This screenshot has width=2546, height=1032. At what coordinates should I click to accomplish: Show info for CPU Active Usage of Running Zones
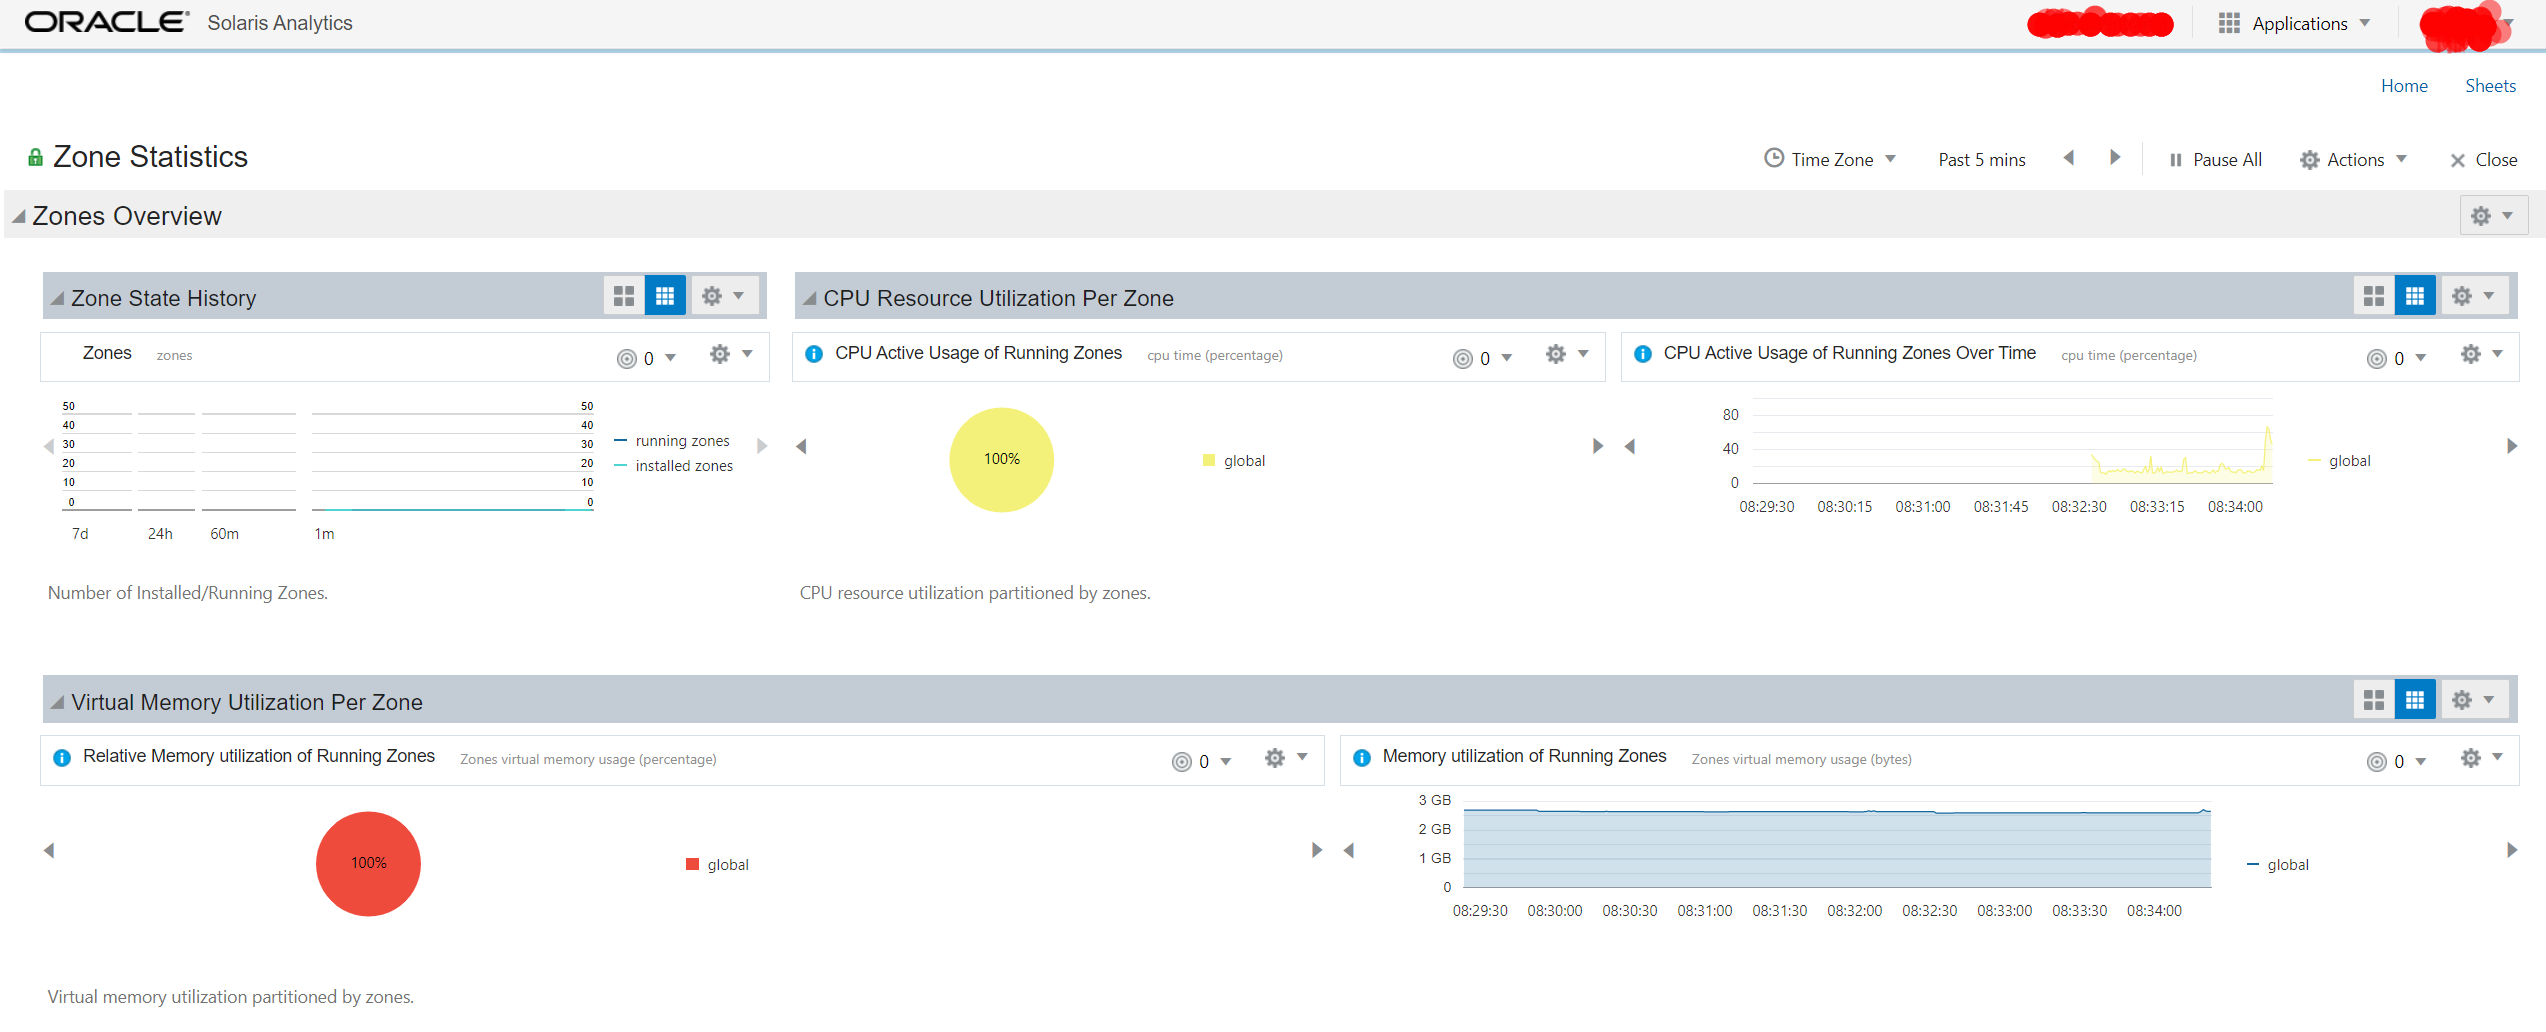814,354
